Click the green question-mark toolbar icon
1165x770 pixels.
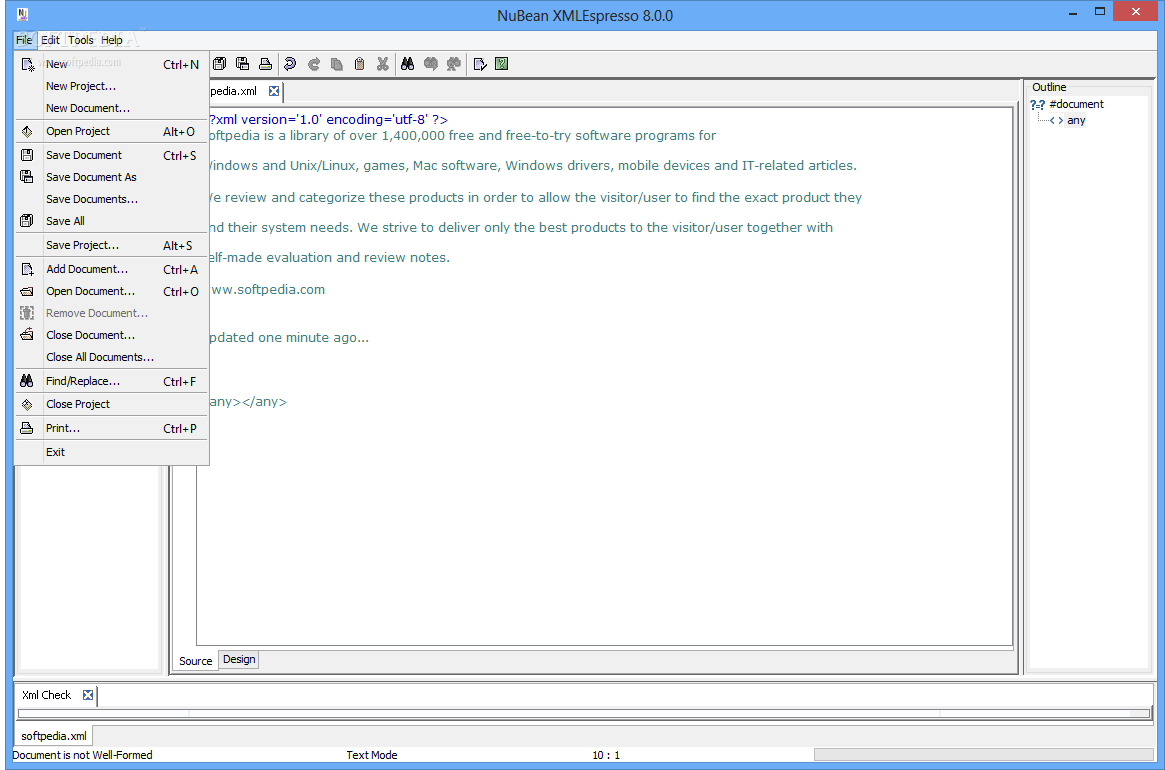502,64
